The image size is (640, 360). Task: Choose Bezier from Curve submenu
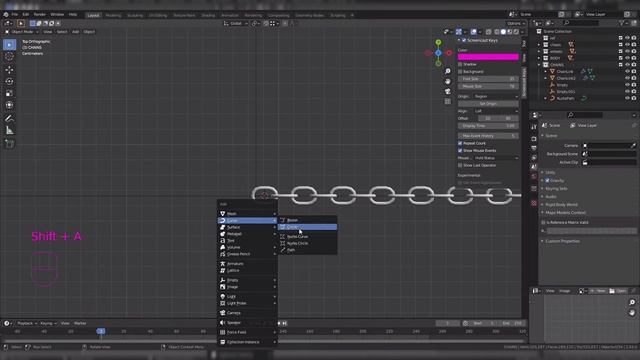[307, 220]
